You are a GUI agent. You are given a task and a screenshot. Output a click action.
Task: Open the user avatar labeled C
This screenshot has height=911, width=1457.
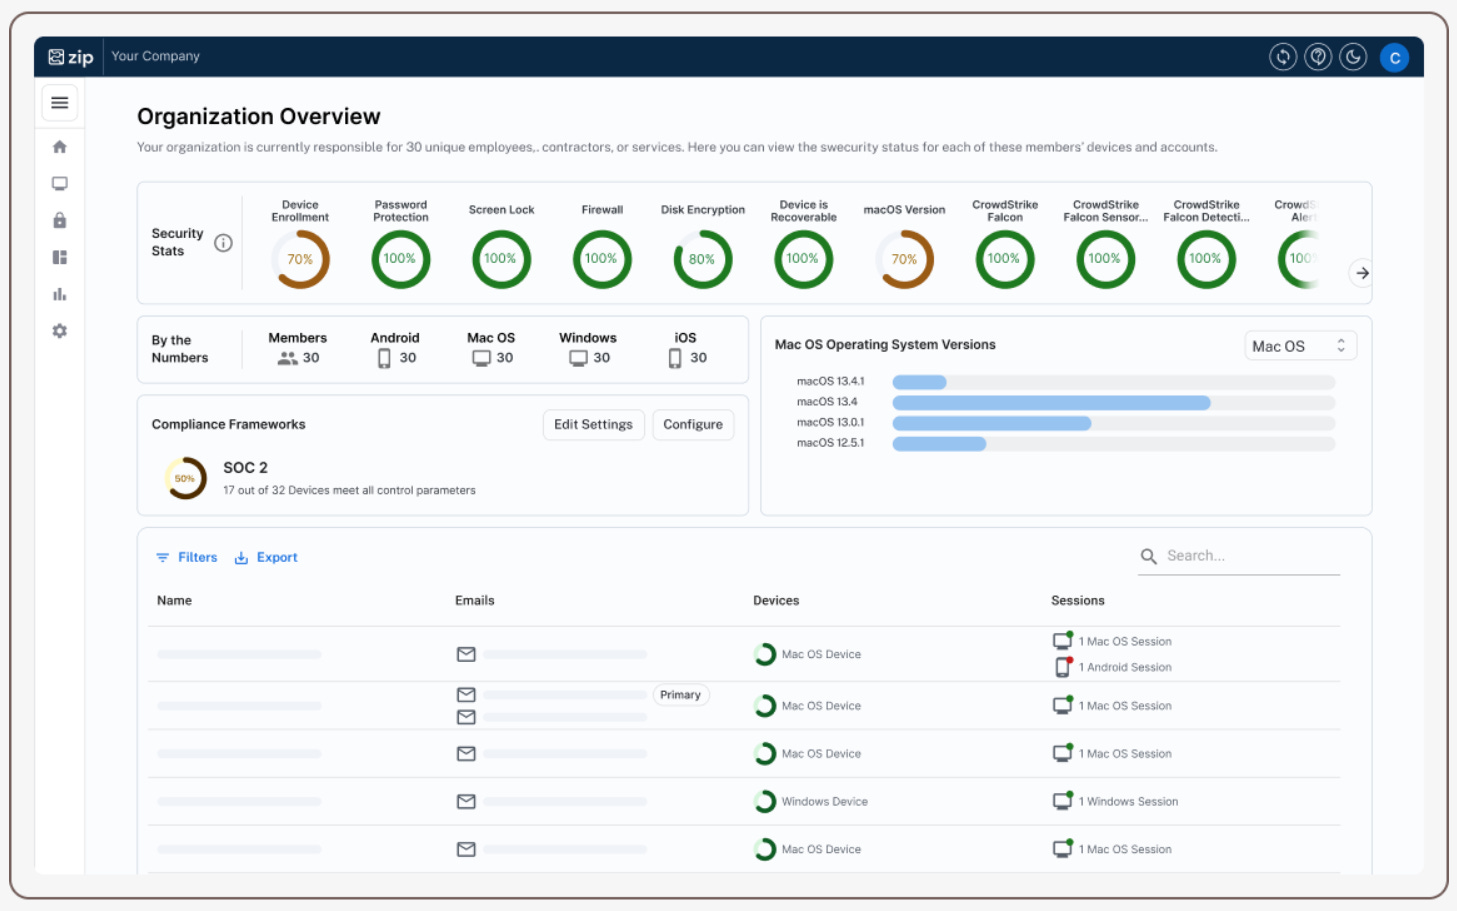(x=1394, y=57)
